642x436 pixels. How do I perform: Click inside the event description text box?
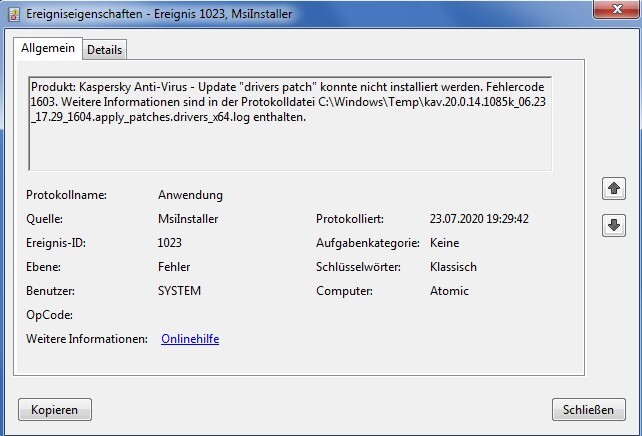(x=290, y=123)
